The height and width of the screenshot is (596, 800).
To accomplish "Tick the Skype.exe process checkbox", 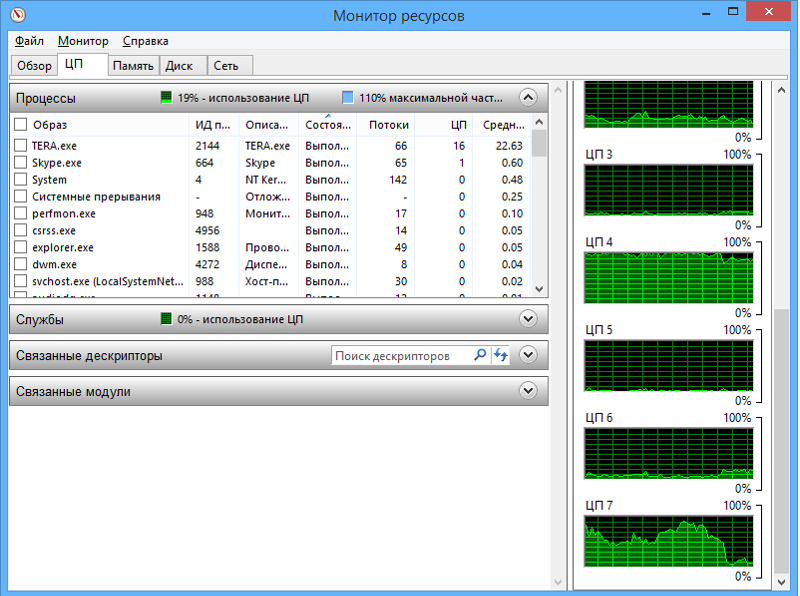I will (x=20, y=163).
